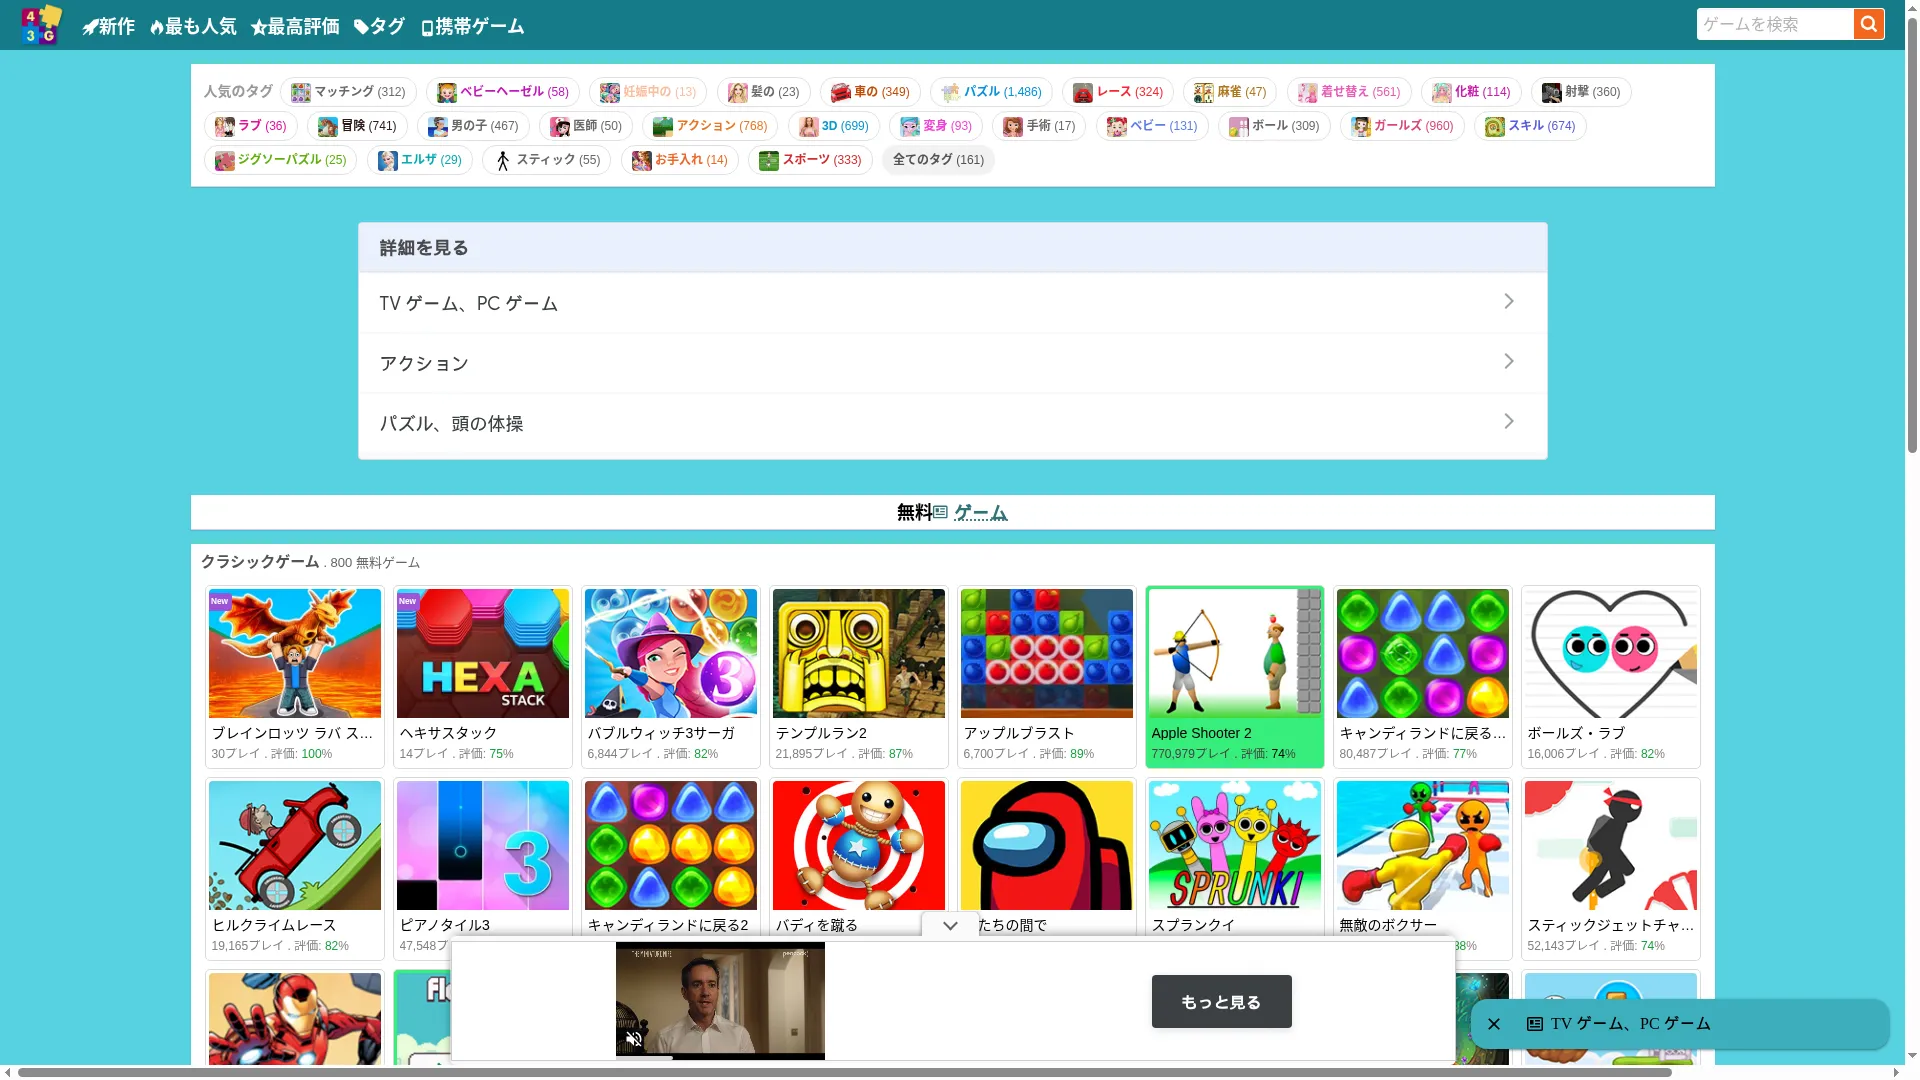Open the 化粧 tag
The image size is (1920, 1080).
coord(1470,92)
